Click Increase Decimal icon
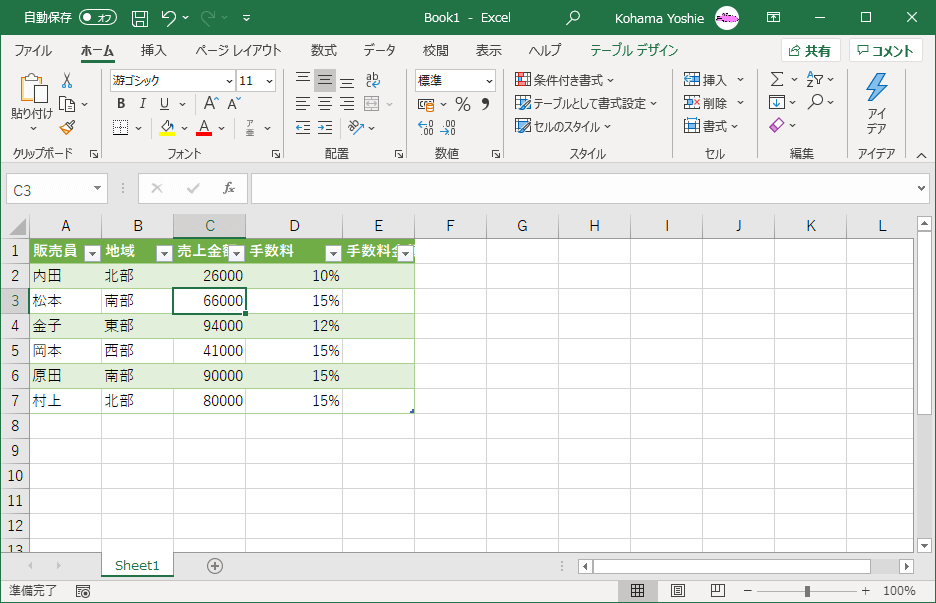 (x=426, y=127)
